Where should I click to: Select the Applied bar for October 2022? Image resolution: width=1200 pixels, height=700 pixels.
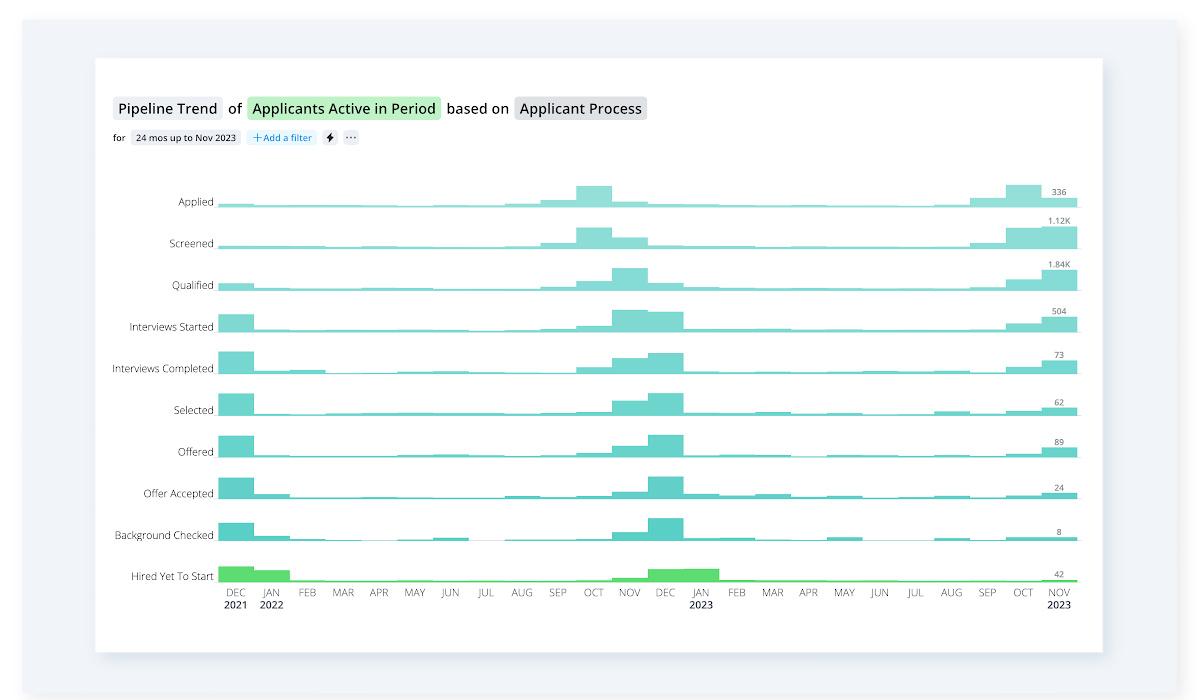point(594,196)
